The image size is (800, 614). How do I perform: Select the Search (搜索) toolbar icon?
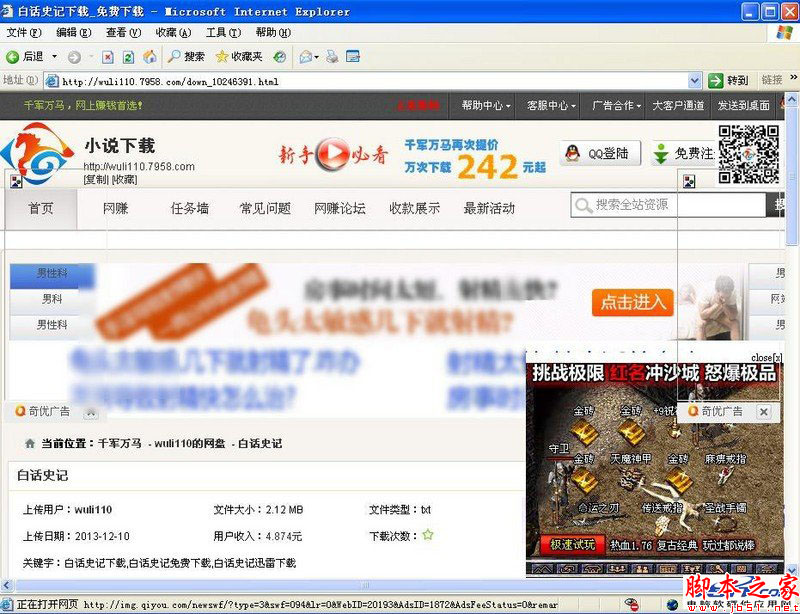[x=183, y=56]
